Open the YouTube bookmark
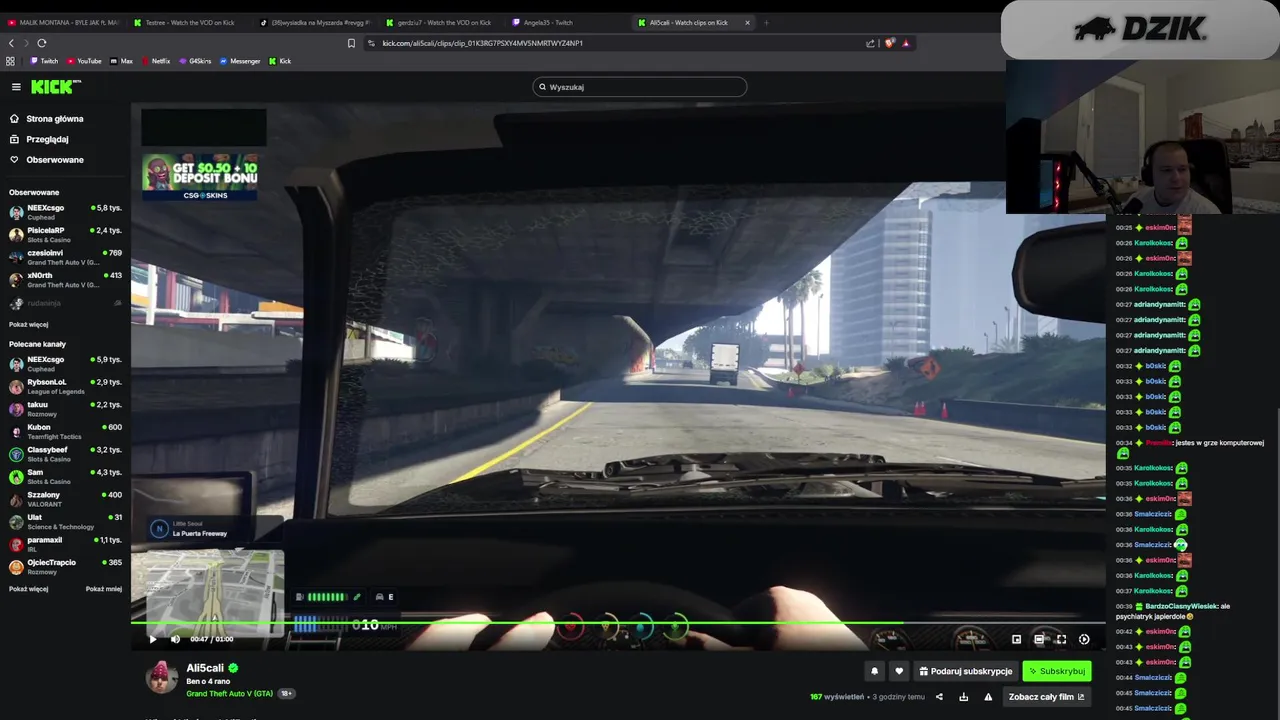 coord(85,61)
